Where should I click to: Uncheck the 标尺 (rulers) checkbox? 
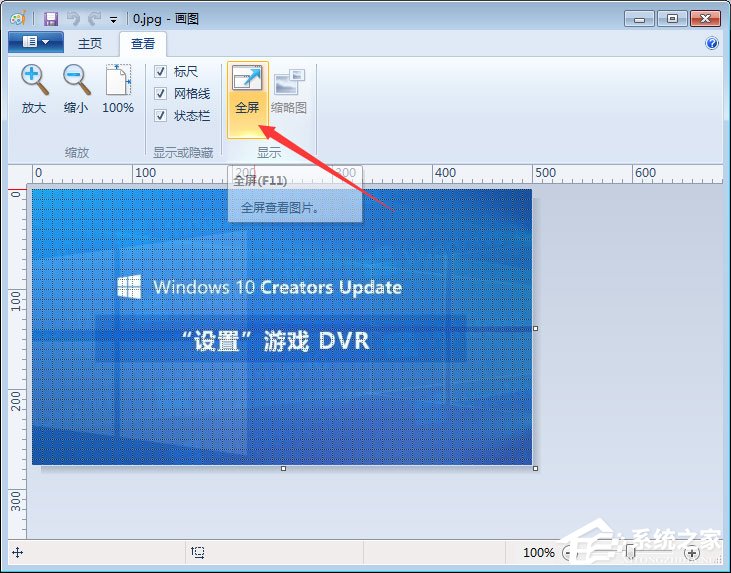(160, 72)
